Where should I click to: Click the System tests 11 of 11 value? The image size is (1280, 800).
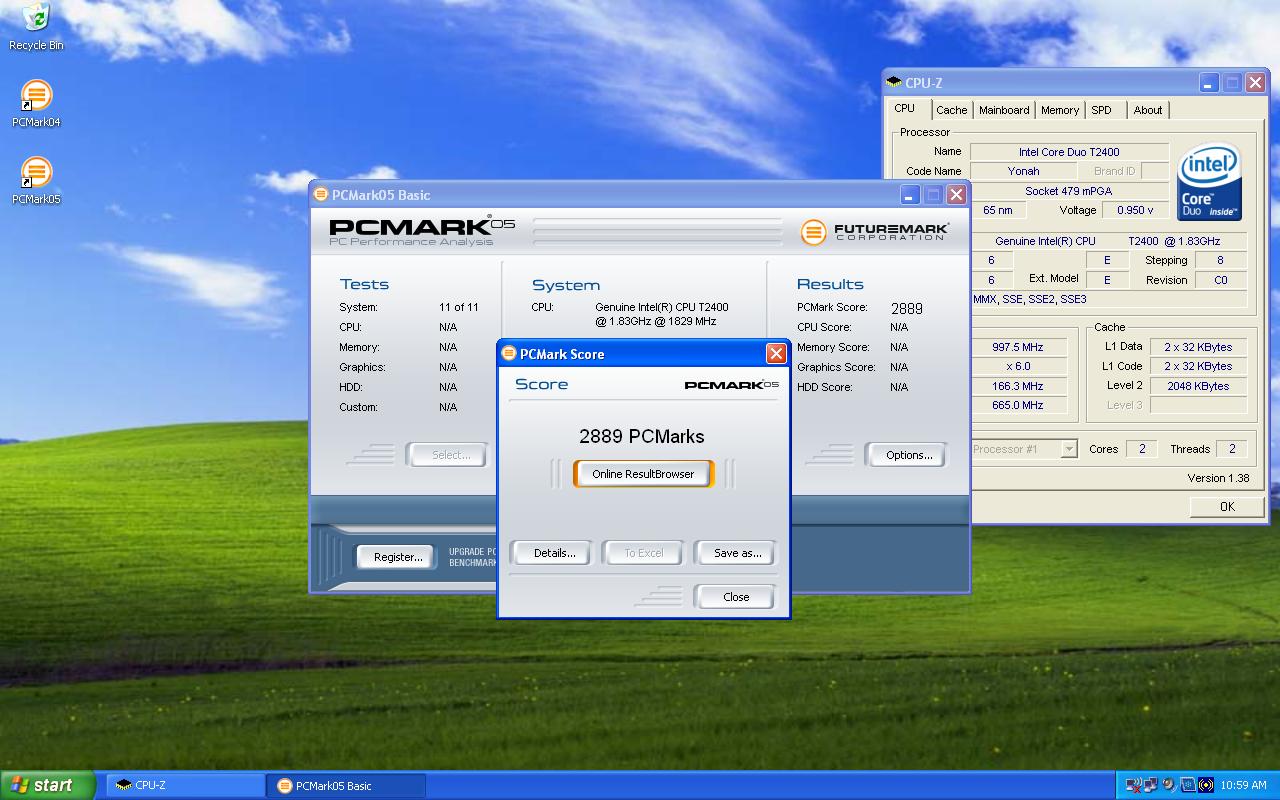click(x=459, y=307)
